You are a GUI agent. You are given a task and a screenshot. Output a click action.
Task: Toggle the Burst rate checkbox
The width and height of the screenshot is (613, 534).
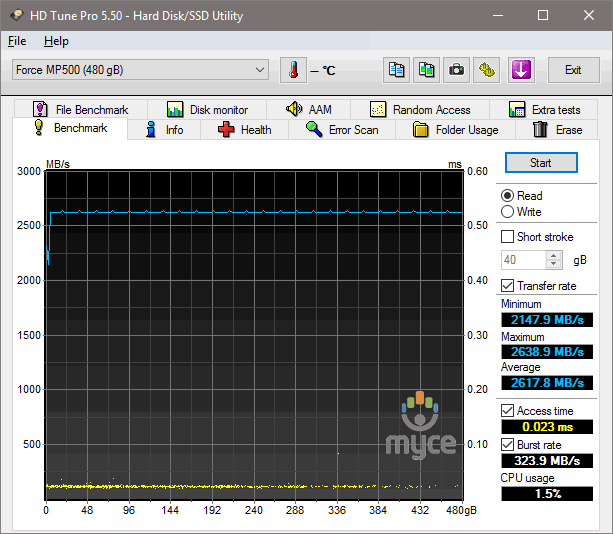507,444
